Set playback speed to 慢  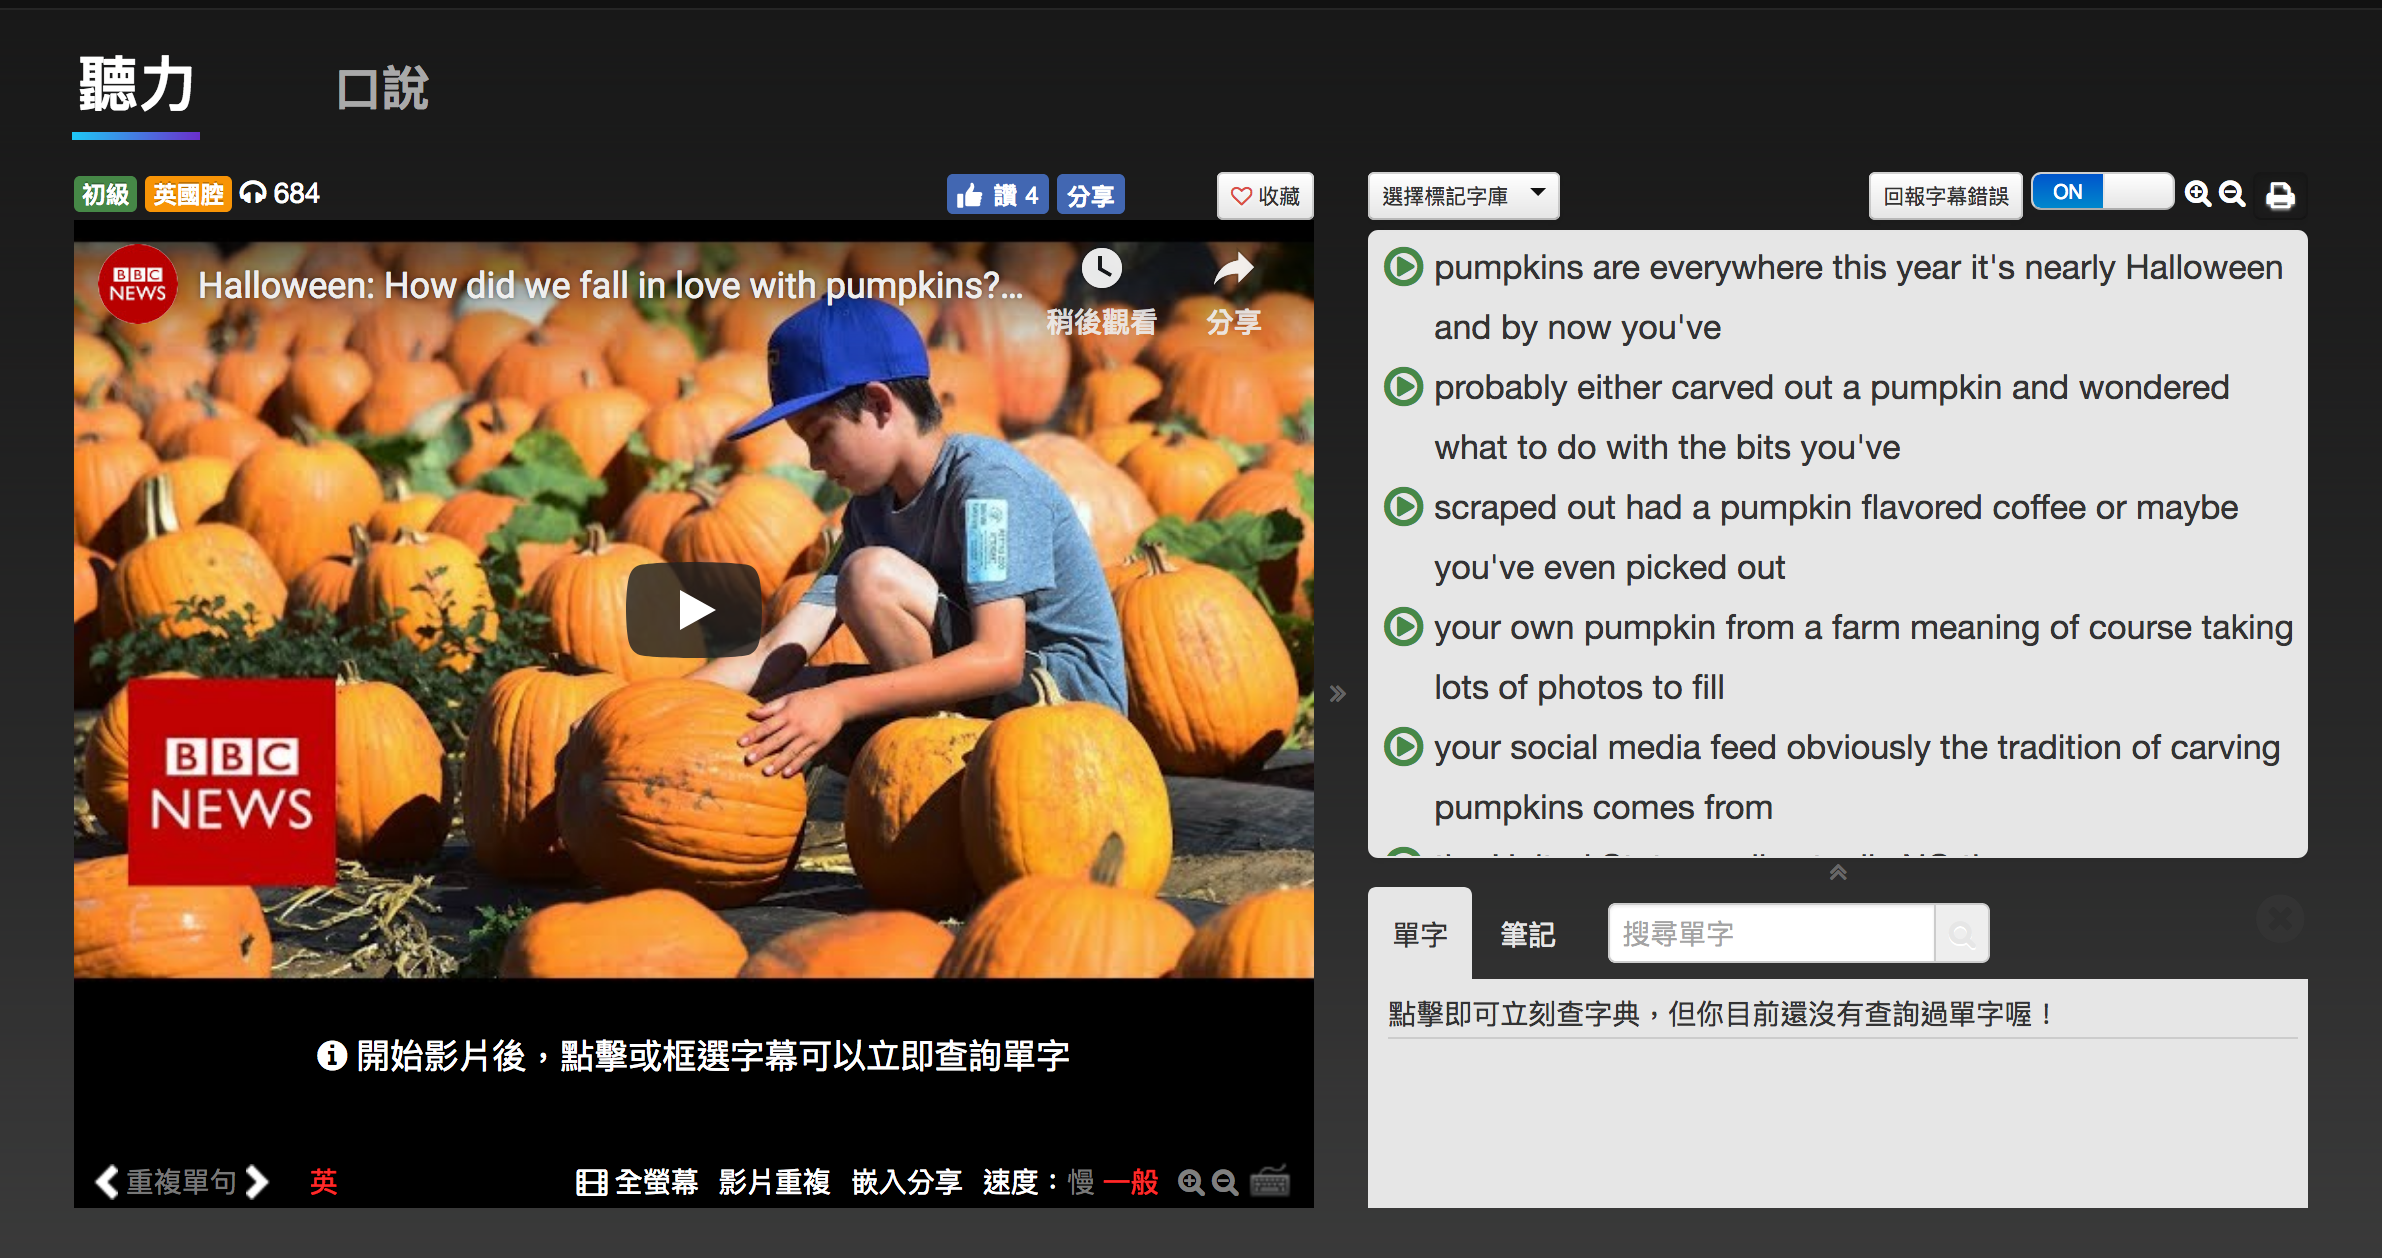tap(1081, 1182)
